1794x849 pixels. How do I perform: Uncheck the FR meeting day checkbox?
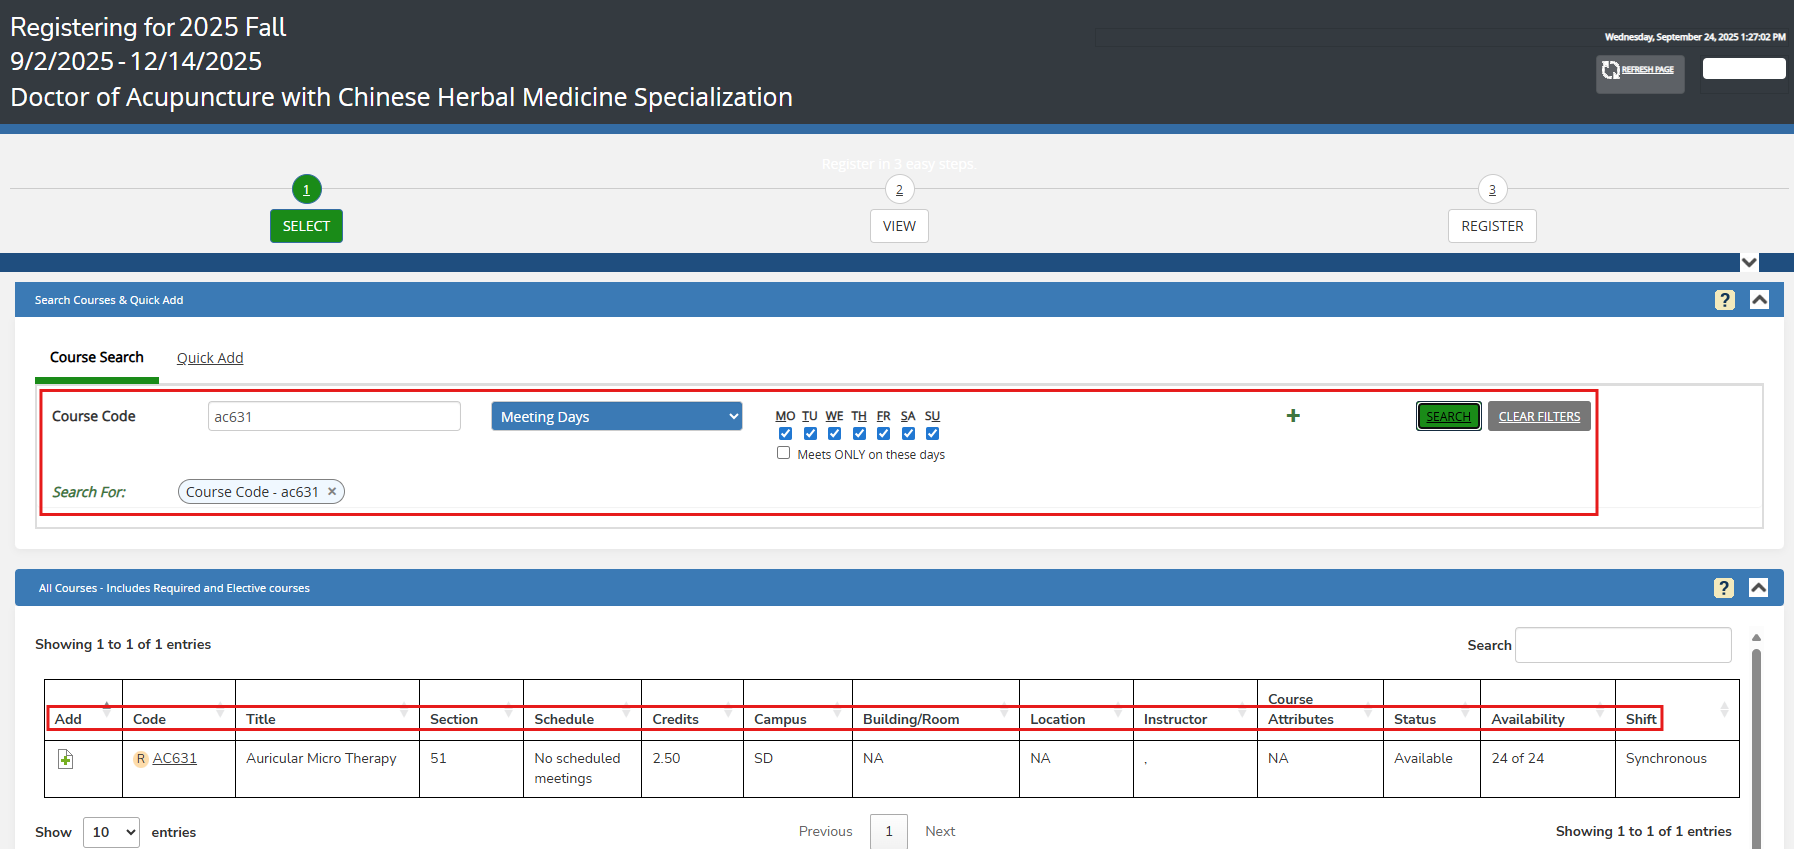883,434
